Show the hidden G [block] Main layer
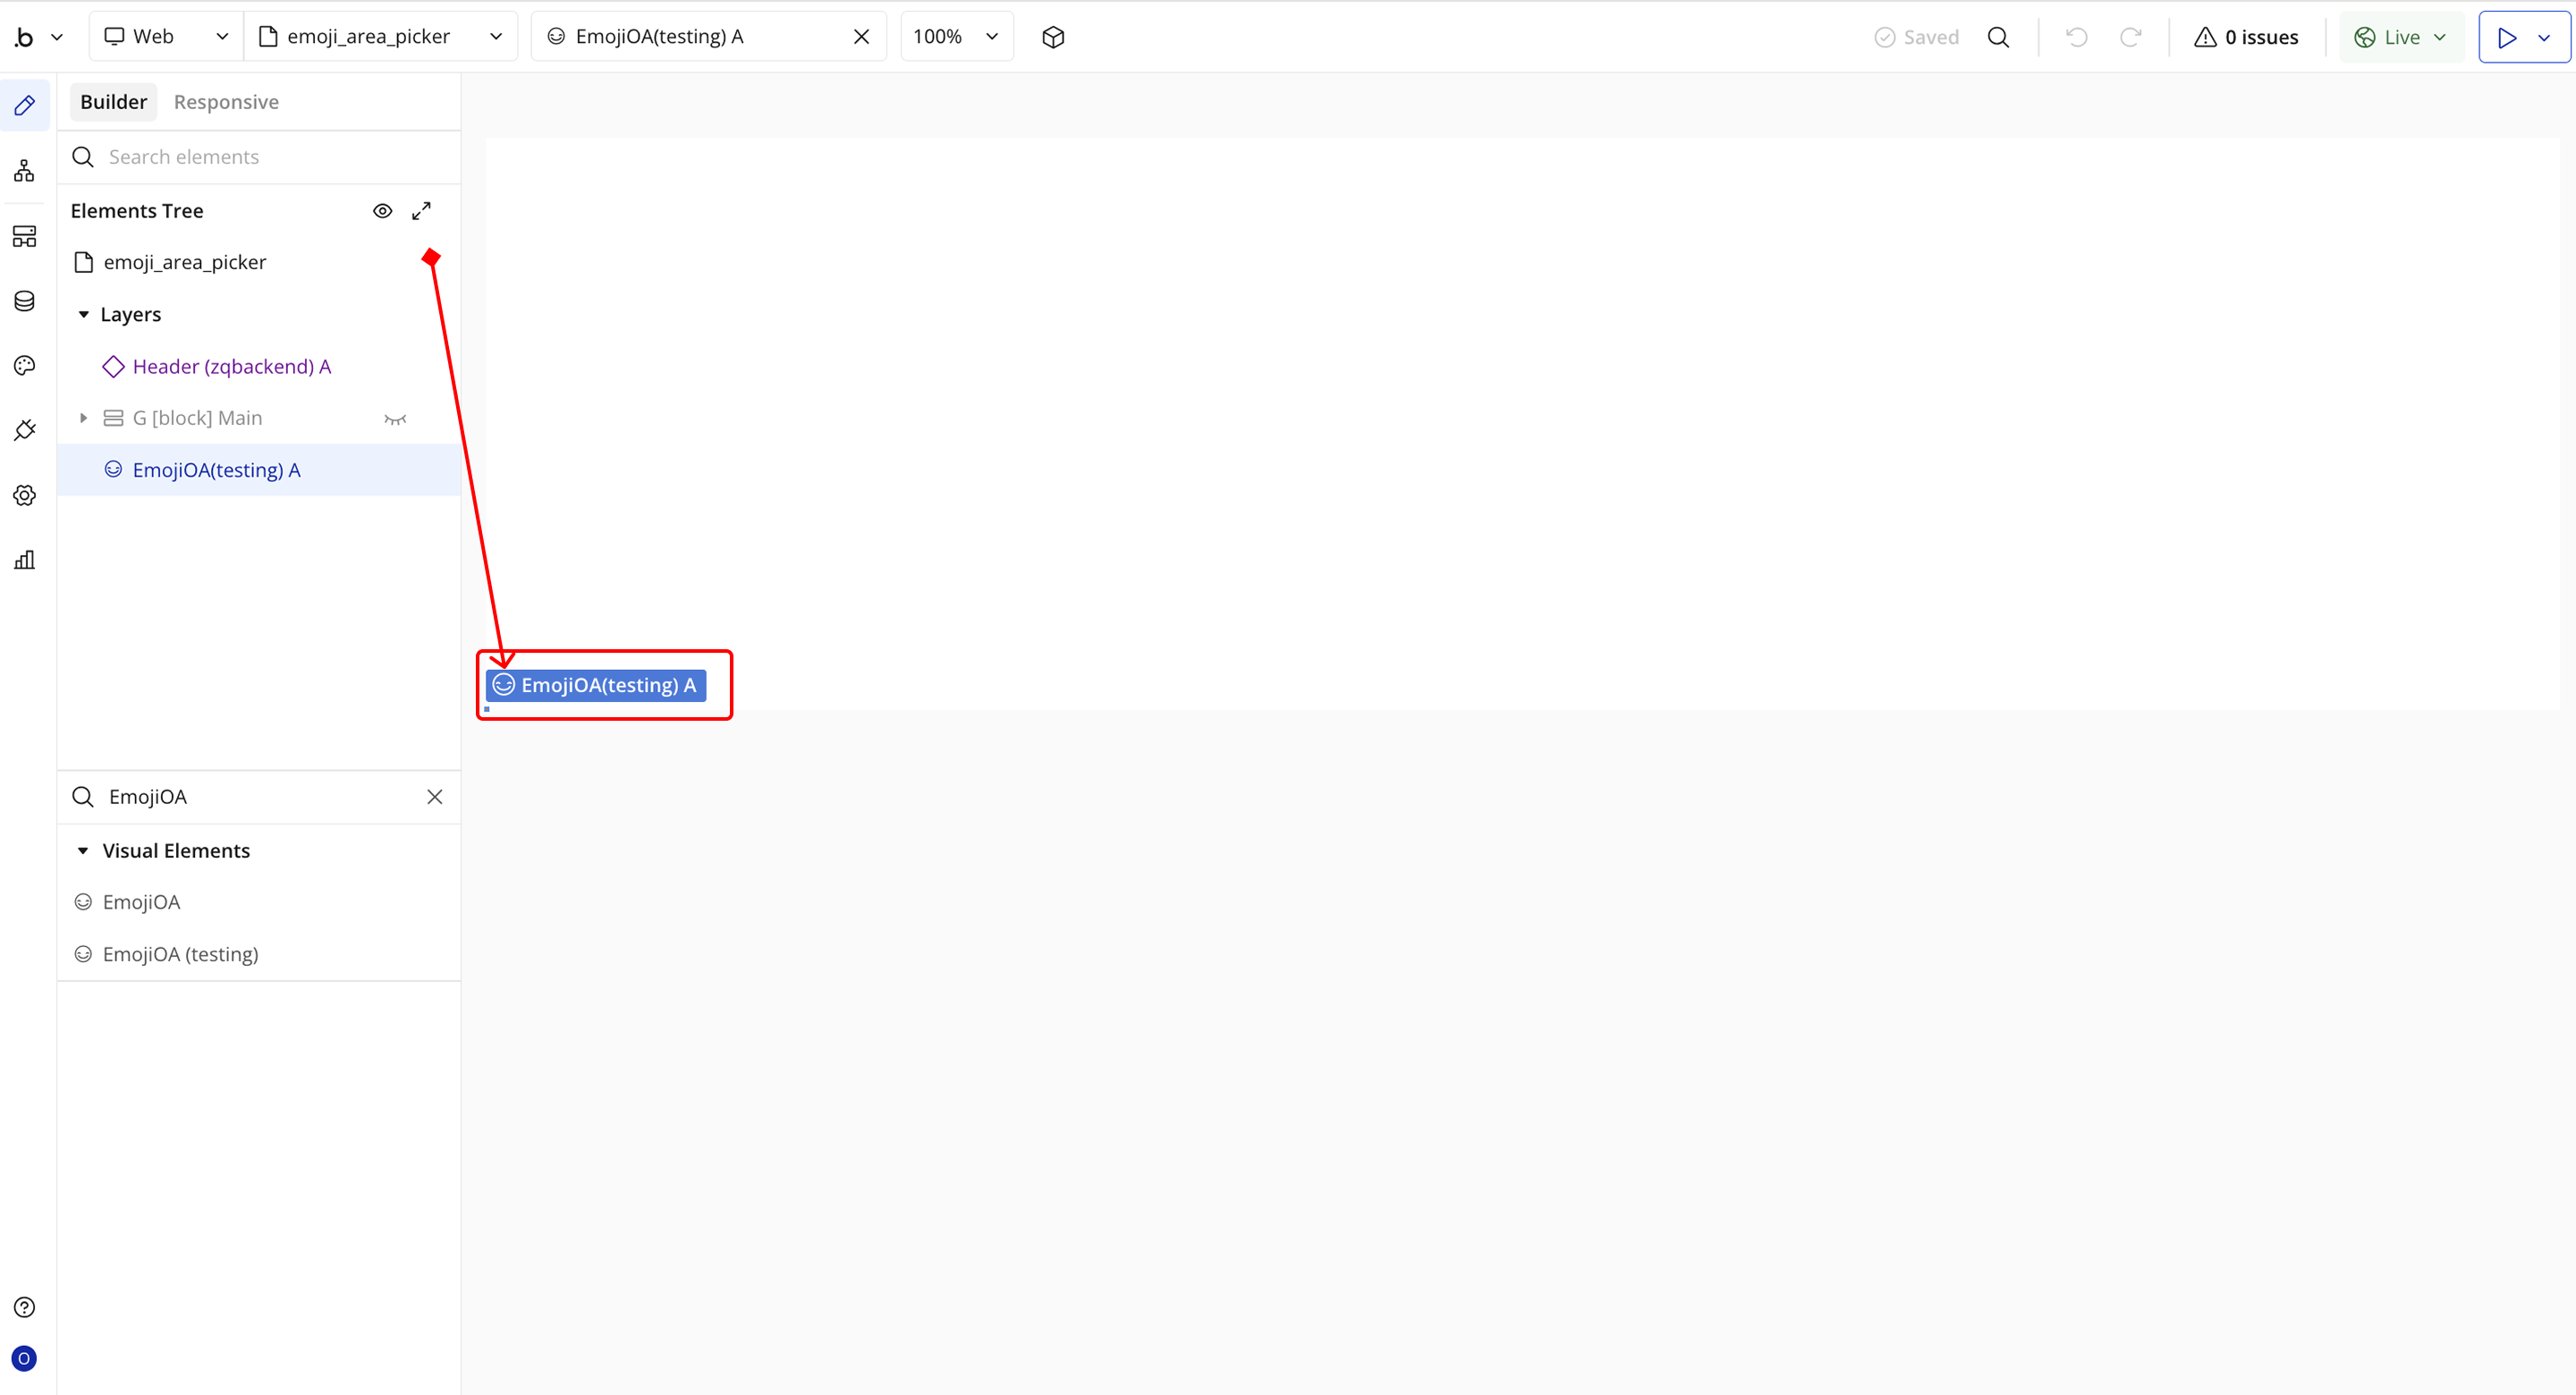Screen dimensions: 2576x1395 (395, 419)
